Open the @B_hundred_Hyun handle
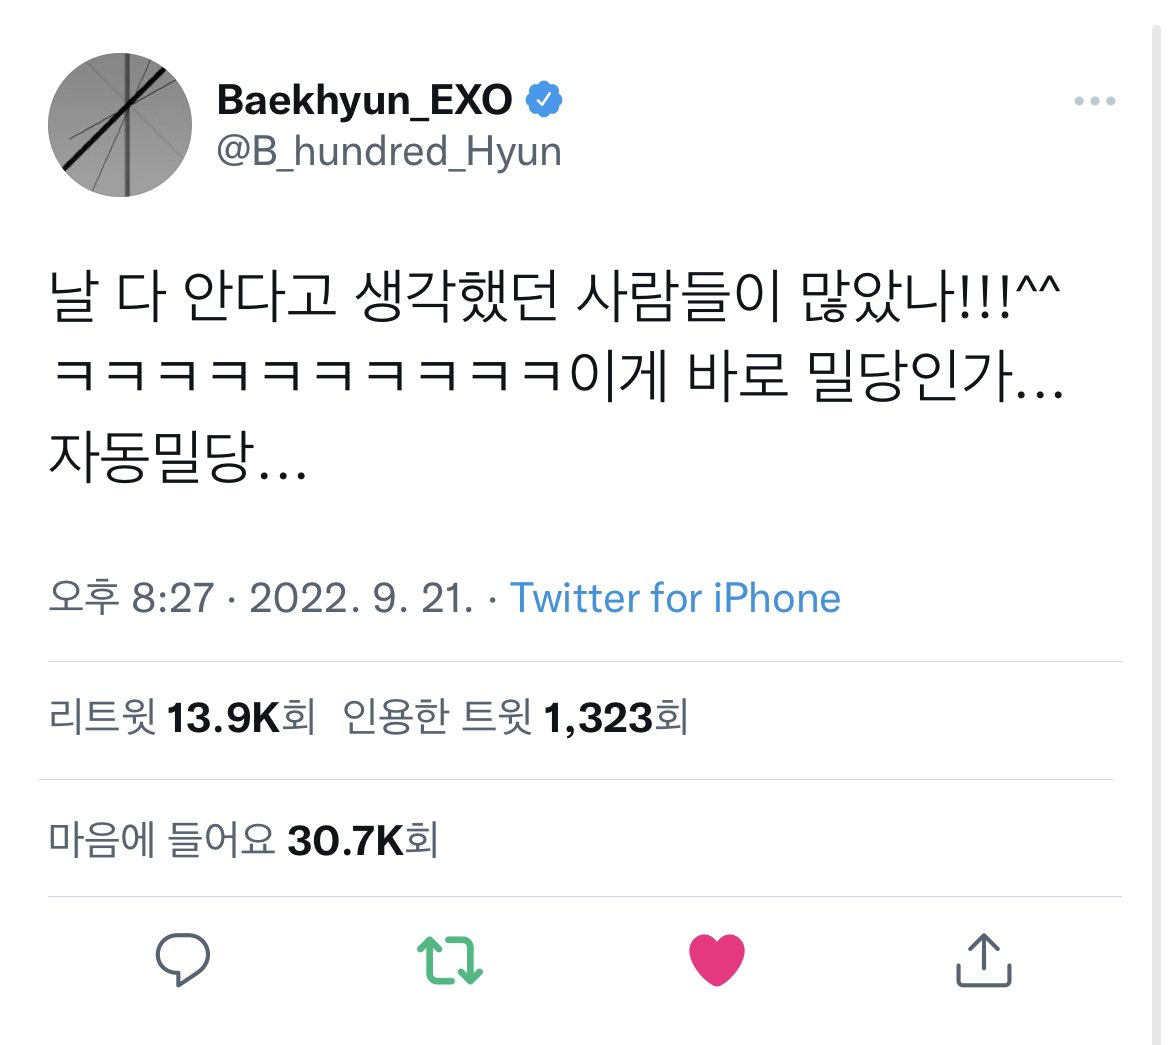1170x1045 pixels. click(x=389, y=152)
